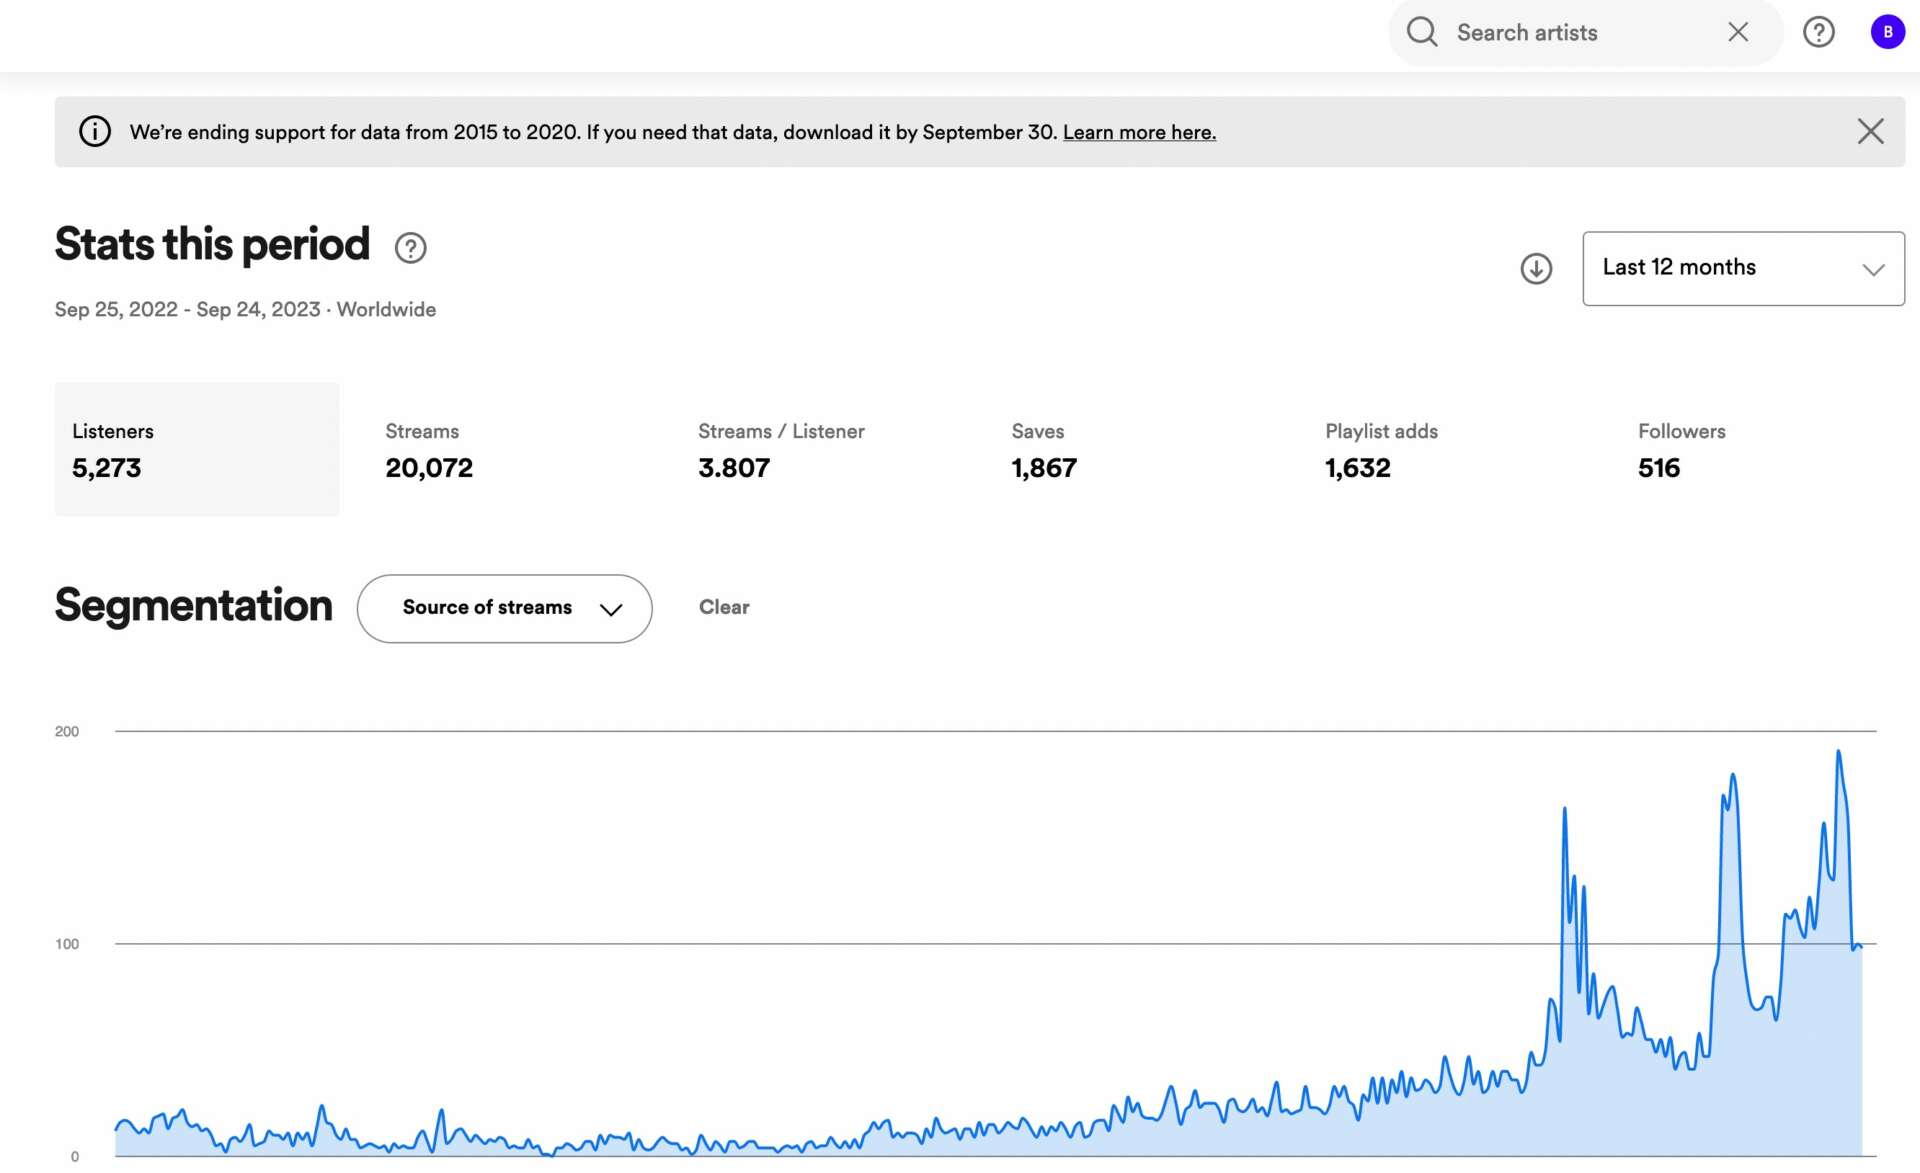Screen dimensions: 1920x1173
Task: Download the stats data via arrow icon
Action: tap(1536, 268)
